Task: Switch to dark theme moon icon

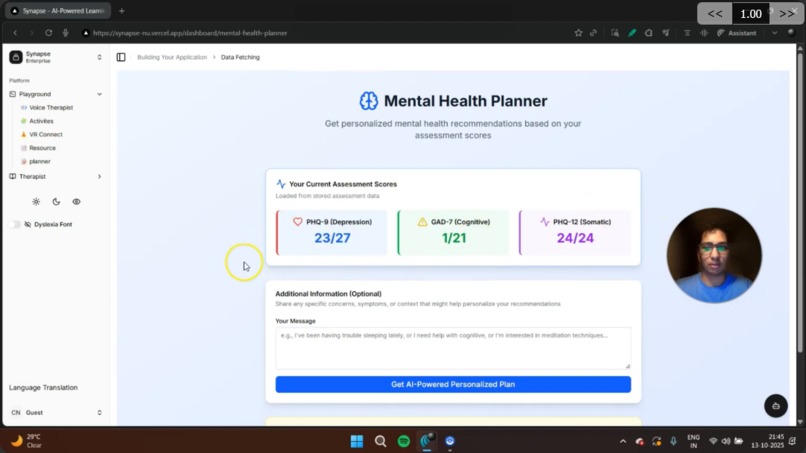Action: [56, 202]
